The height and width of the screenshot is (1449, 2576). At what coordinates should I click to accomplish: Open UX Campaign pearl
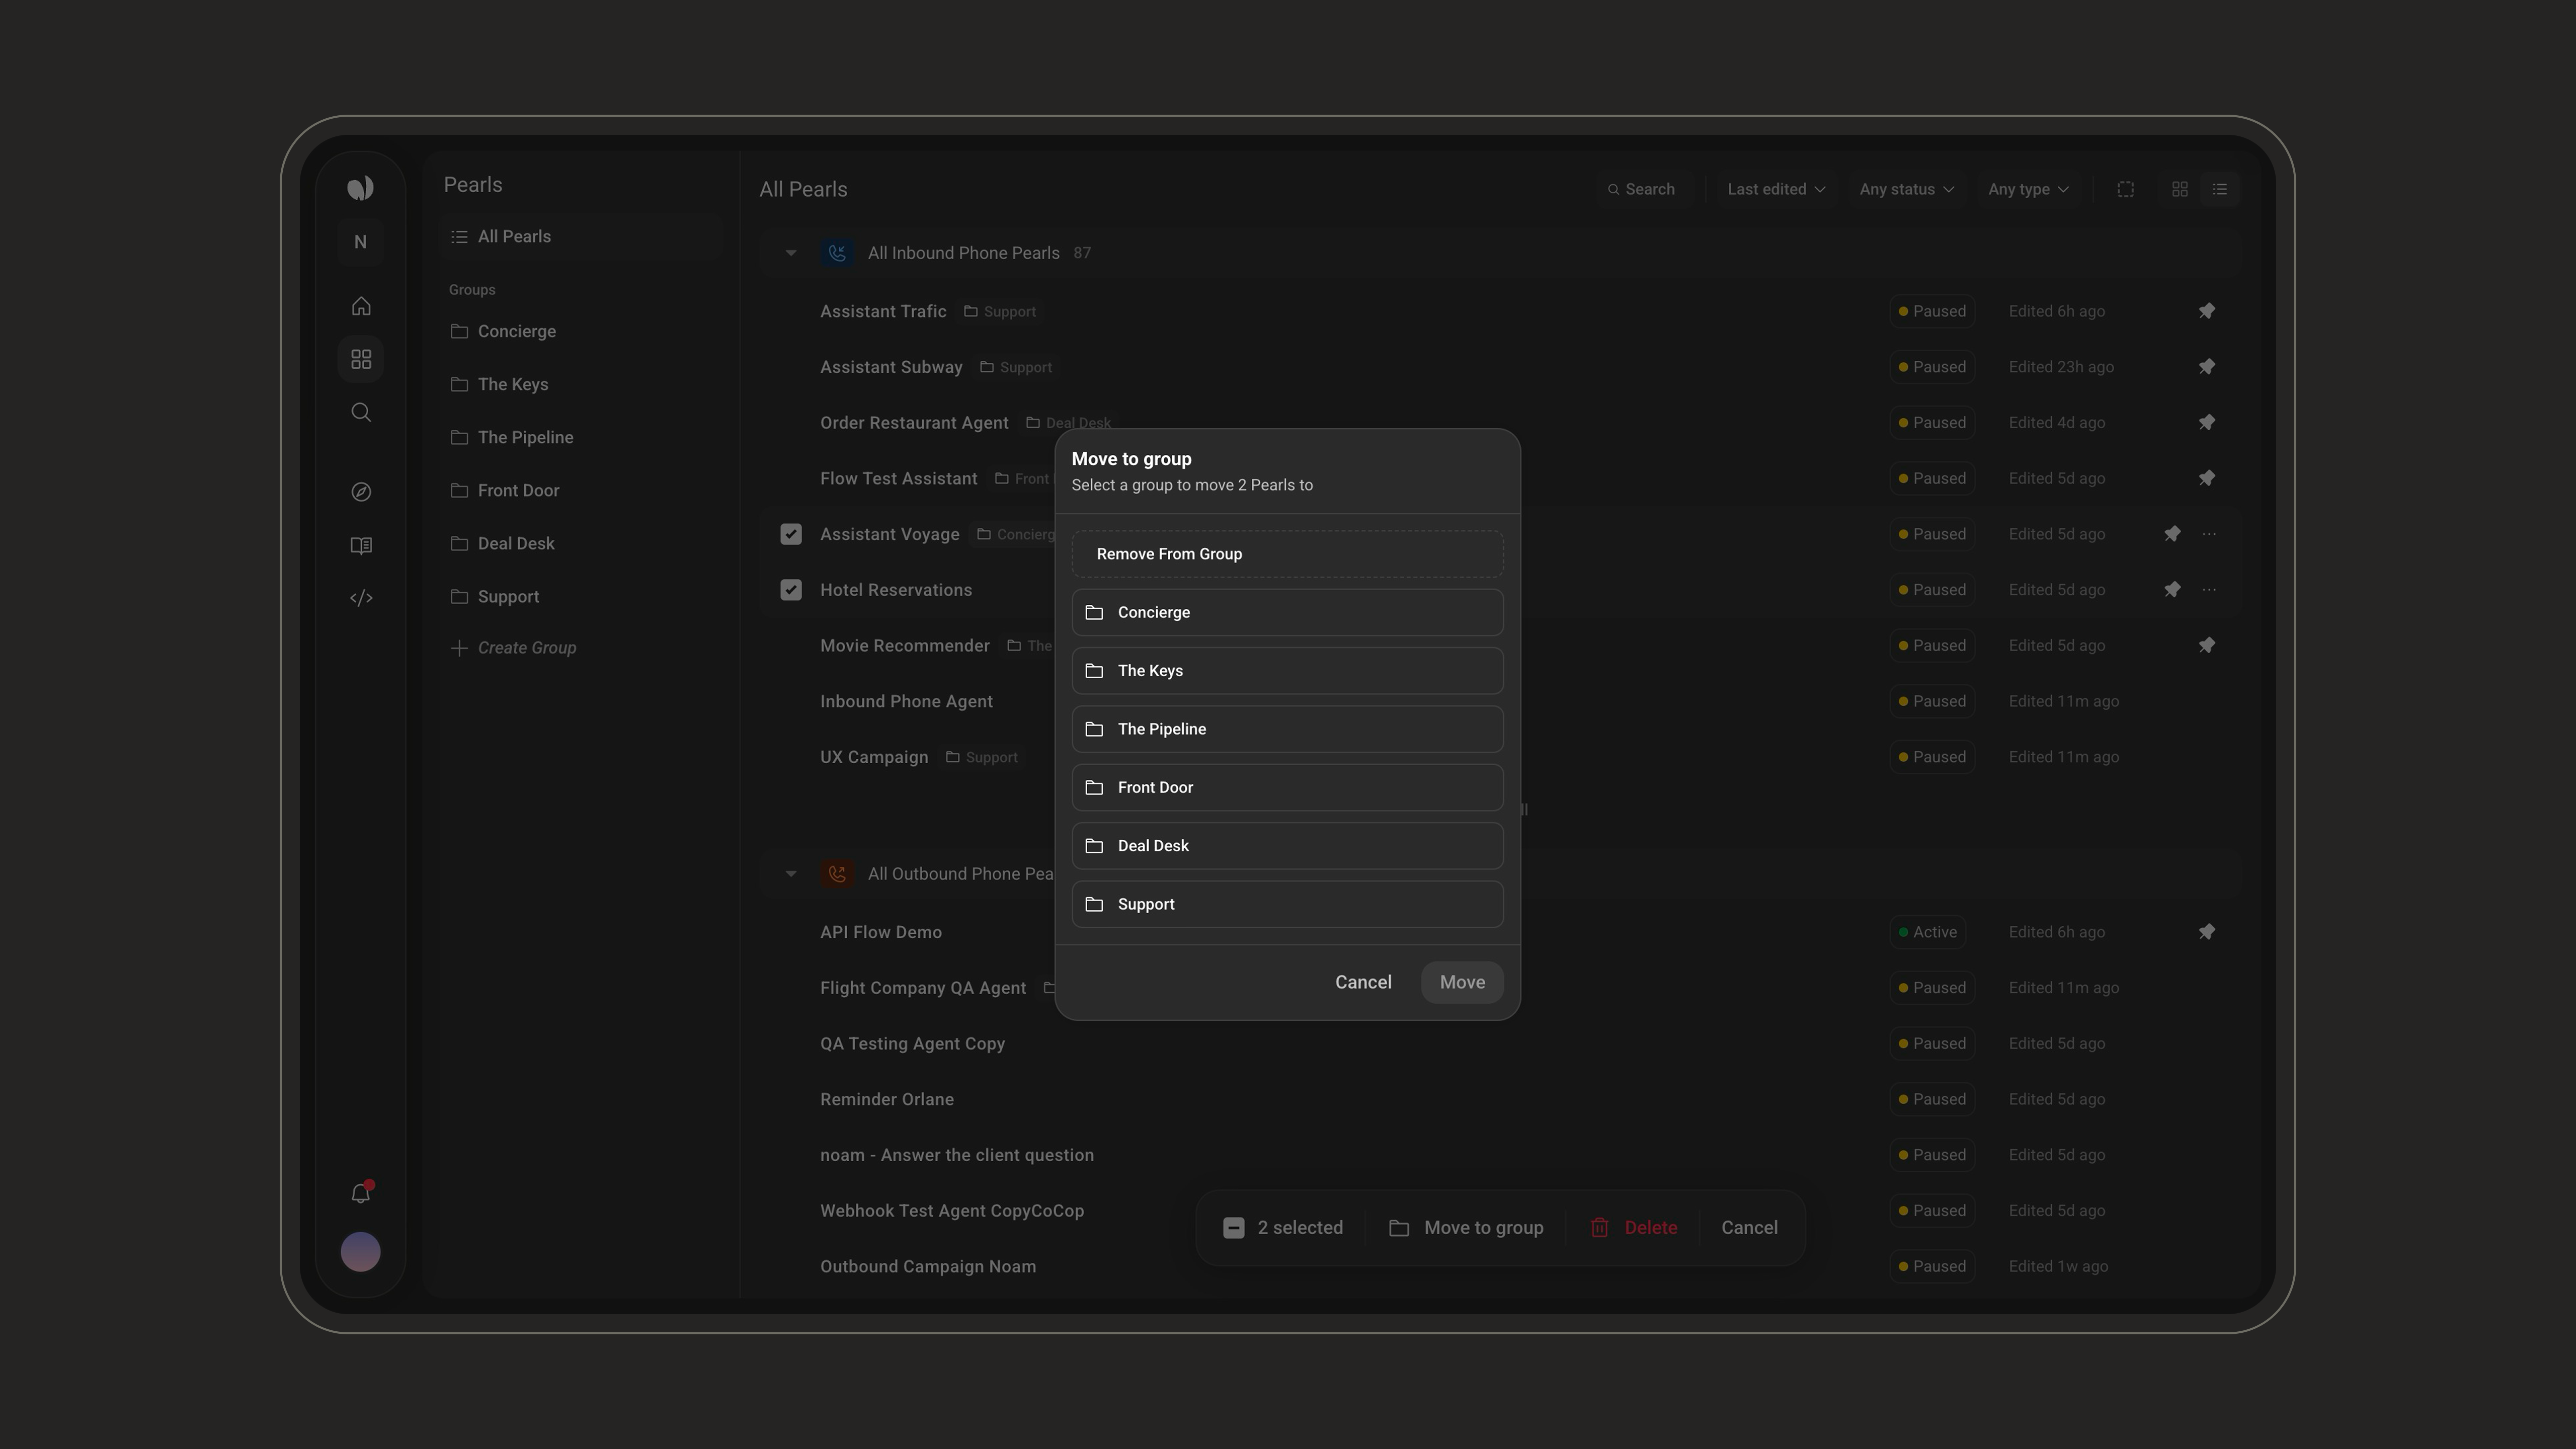pyautogui.click(x=874, y=757)
